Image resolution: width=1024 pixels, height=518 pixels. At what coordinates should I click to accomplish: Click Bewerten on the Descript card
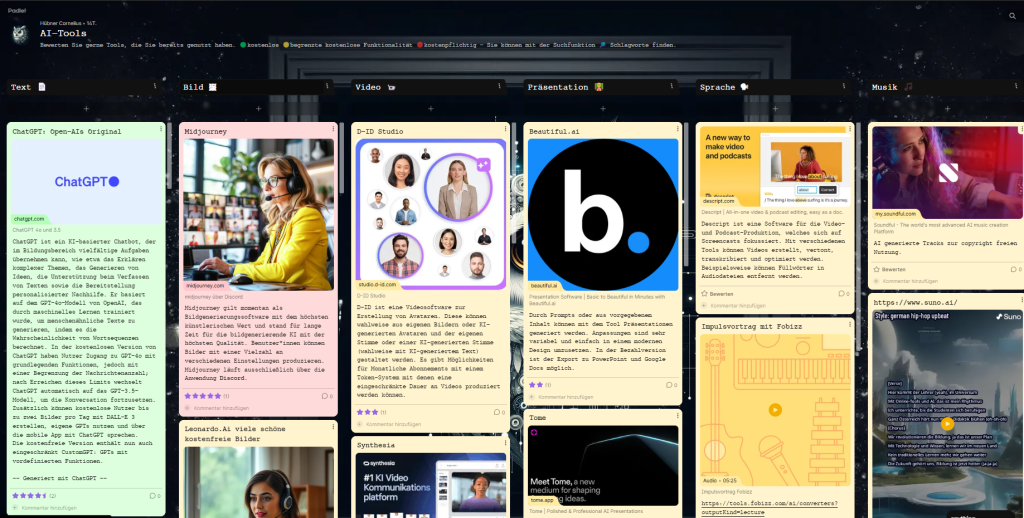[717, 294]
